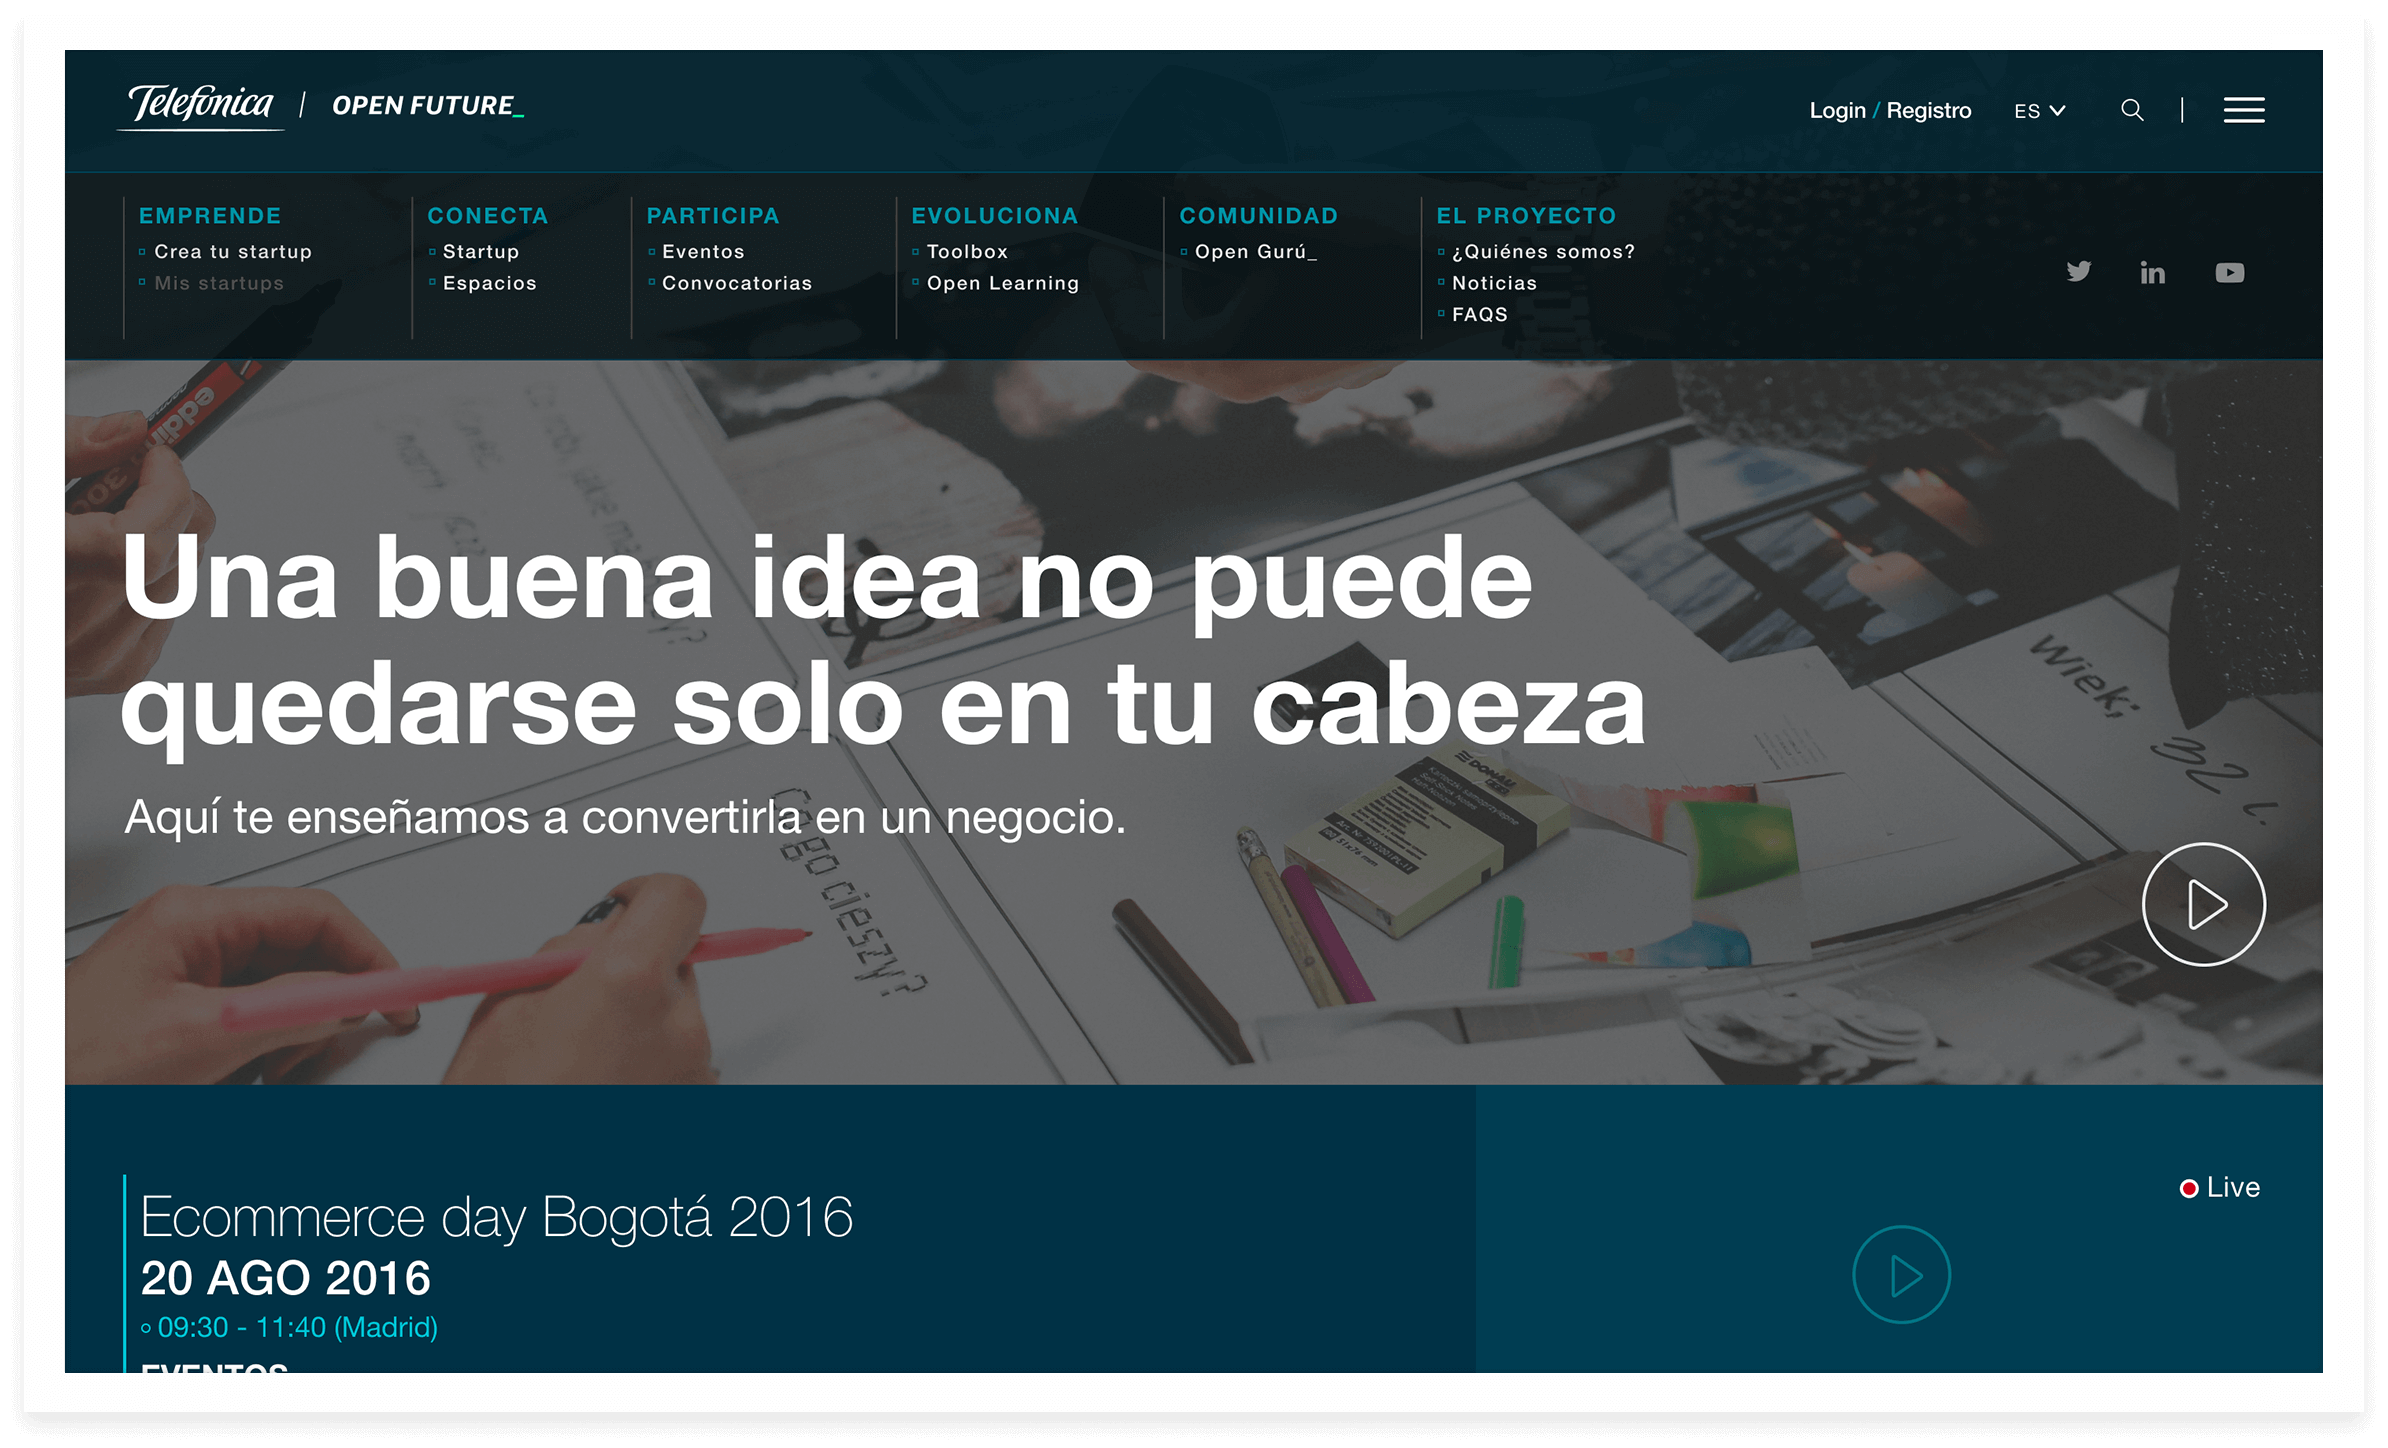Click the Live indicator
Screen dimensions: 2388x1448
tap(2220, 1187)
